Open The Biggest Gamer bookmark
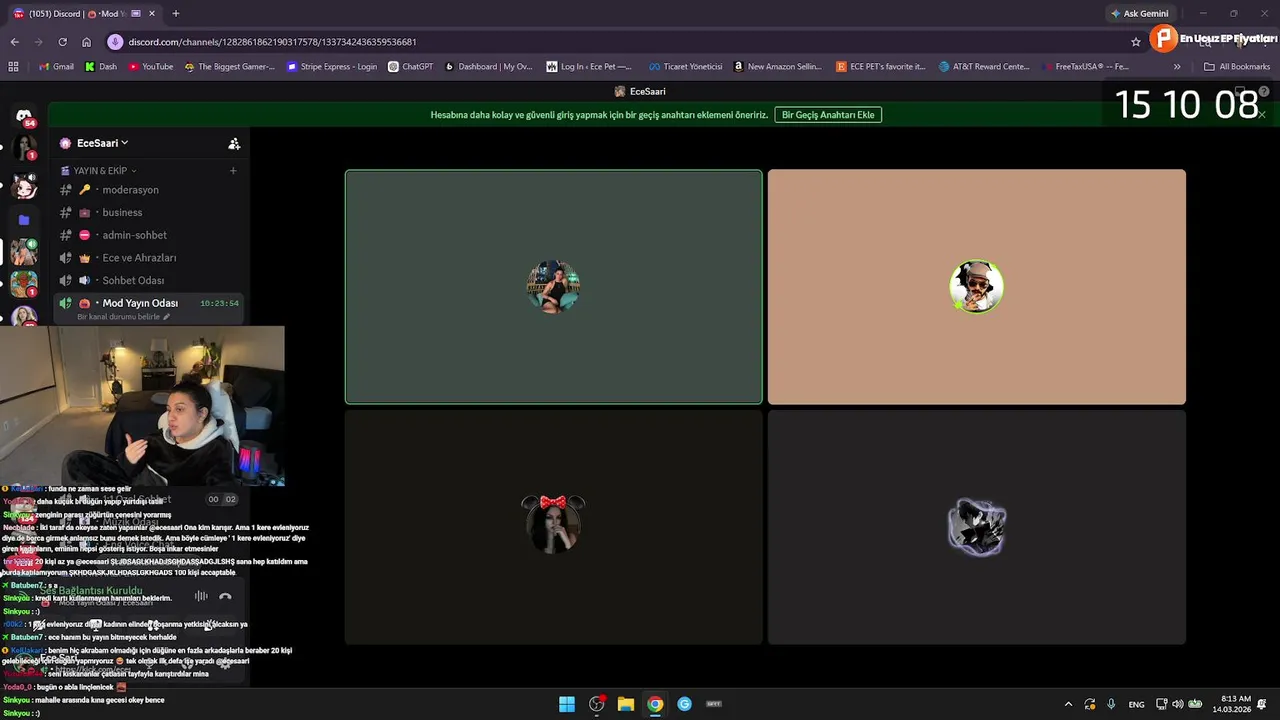Screen dimensions: 1280x720 coord(229,67)
